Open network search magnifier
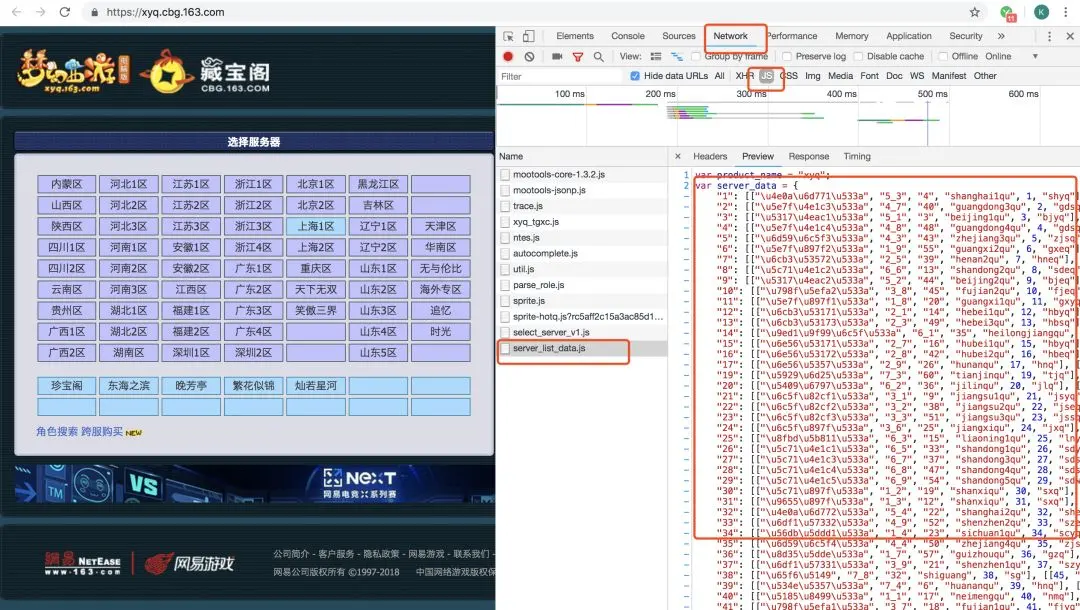 pyautogui.click(x=599, y=56)
